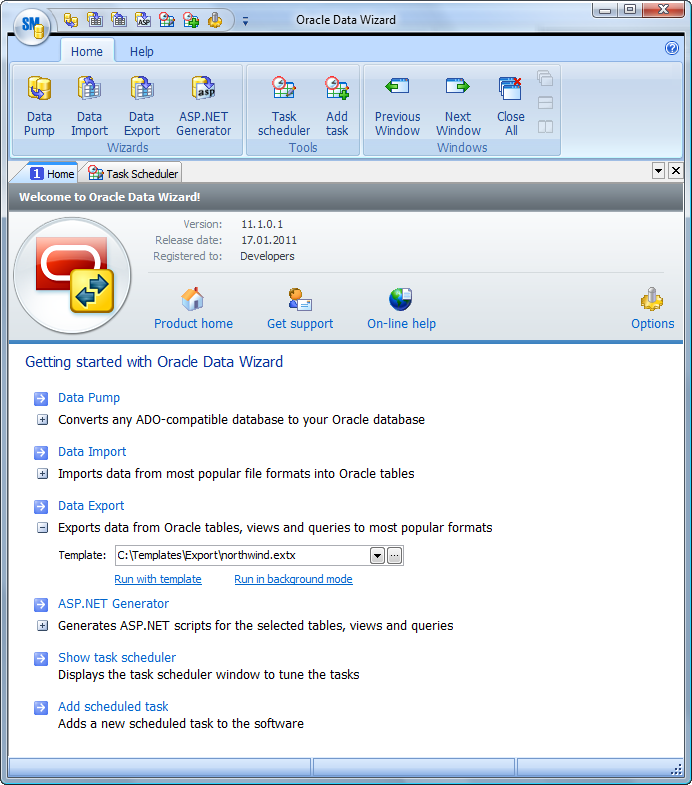Click Close All in ribbon Windows group
This screenshot has width=692, height=785.
pos(511,106)
